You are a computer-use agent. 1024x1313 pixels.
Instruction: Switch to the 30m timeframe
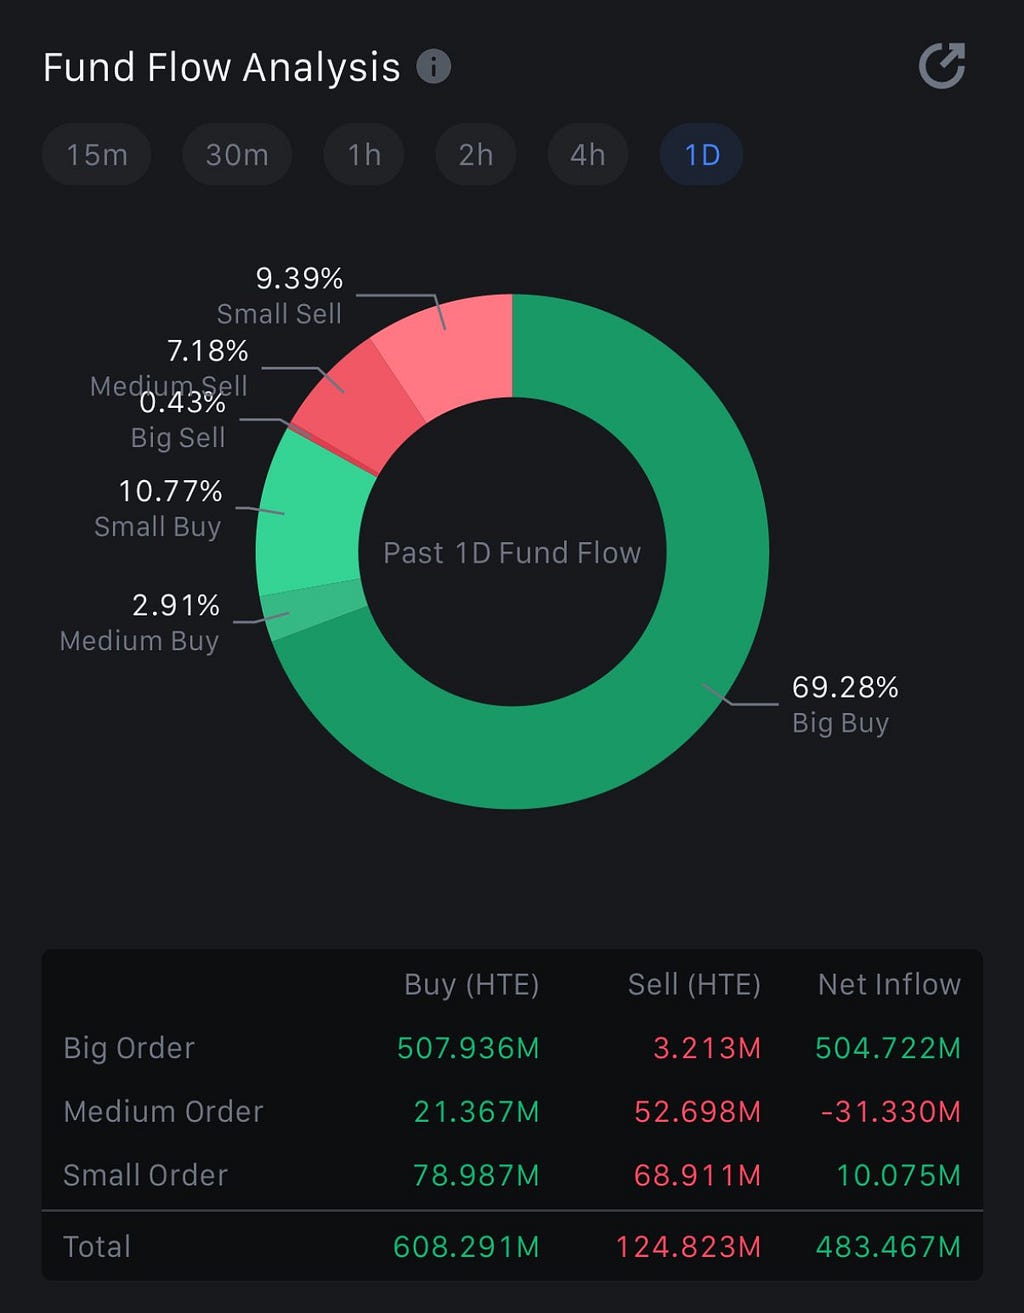click(237, 155)
